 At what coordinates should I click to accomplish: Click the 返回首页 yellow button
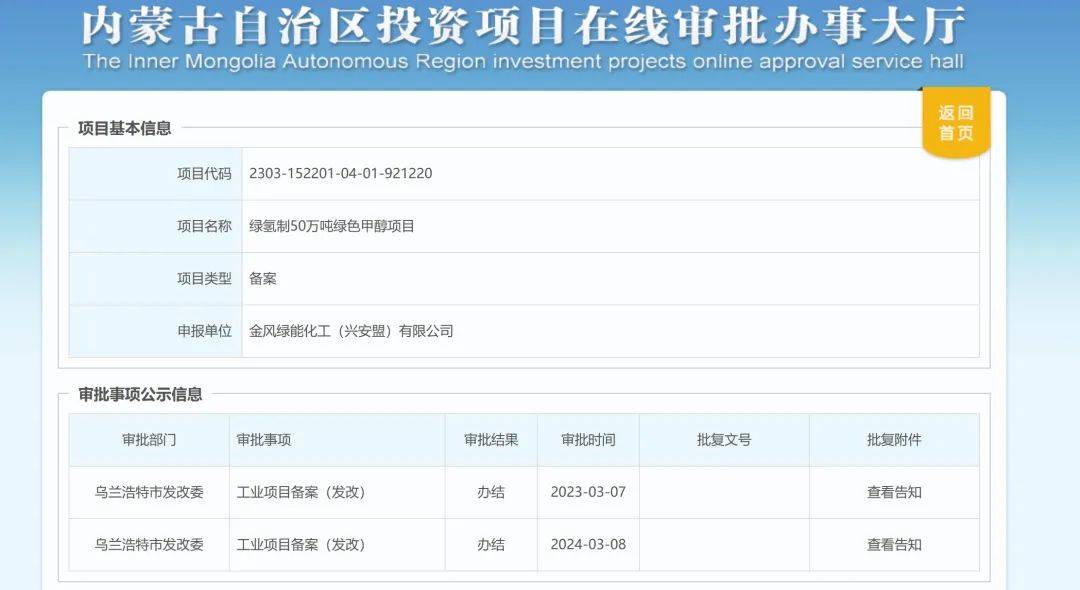click(x=954, y=122)
